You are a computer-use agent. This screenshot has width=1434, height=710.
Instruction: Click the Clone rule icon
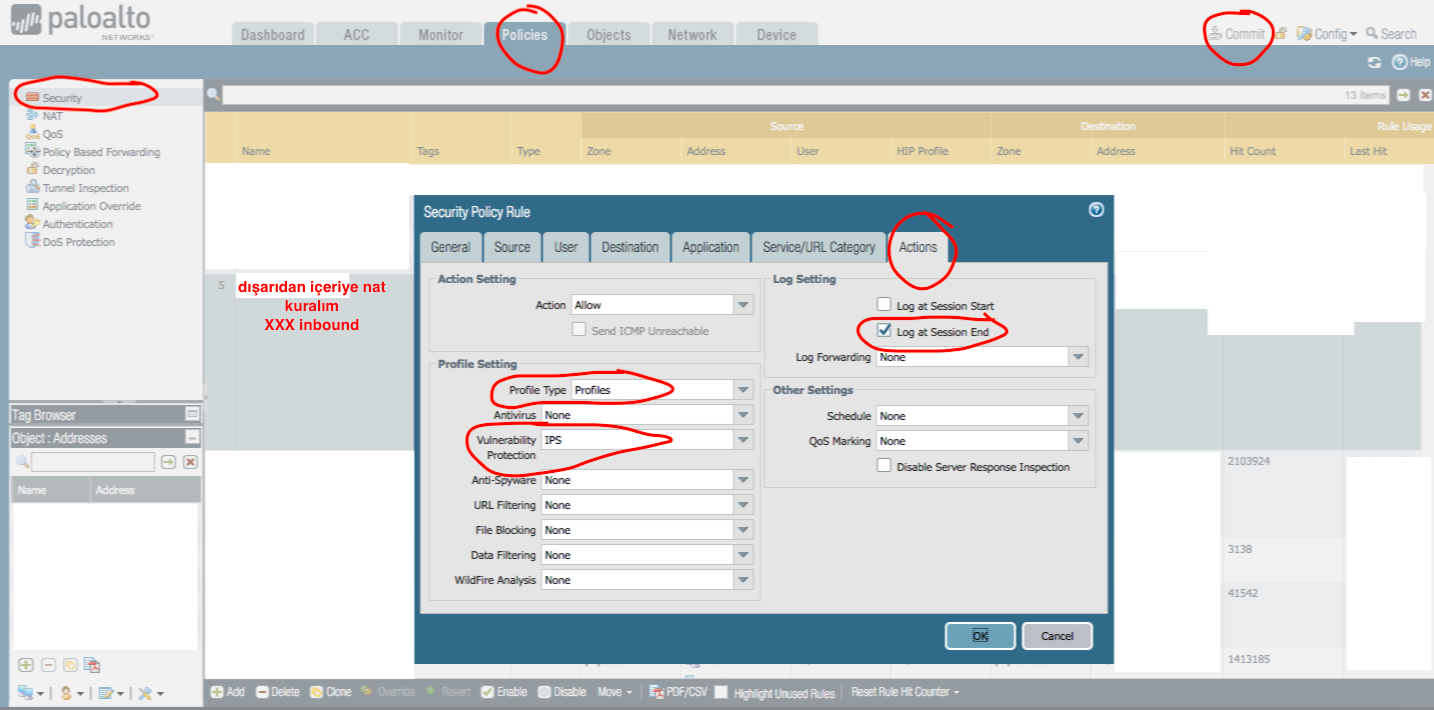point(316,692)
